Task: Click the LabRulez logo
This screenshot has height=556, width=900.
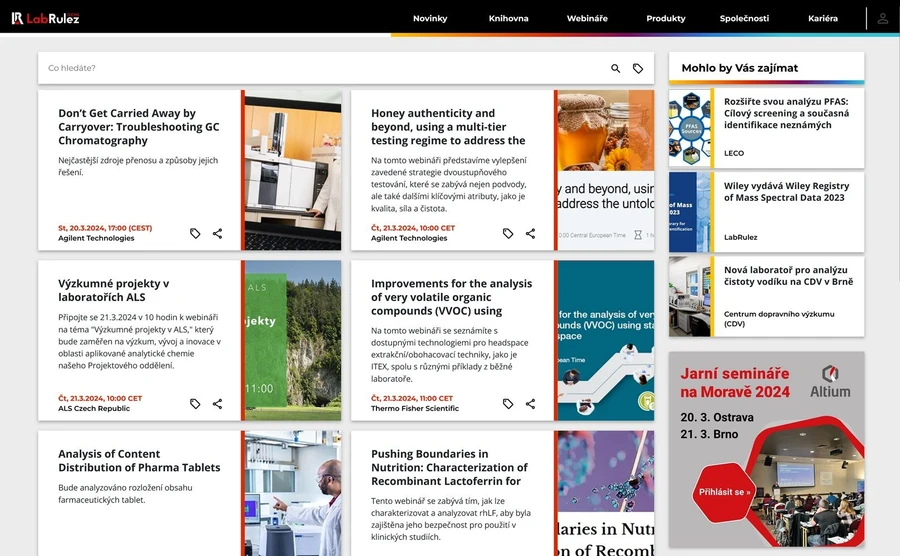Action: (x=45, y=18)
